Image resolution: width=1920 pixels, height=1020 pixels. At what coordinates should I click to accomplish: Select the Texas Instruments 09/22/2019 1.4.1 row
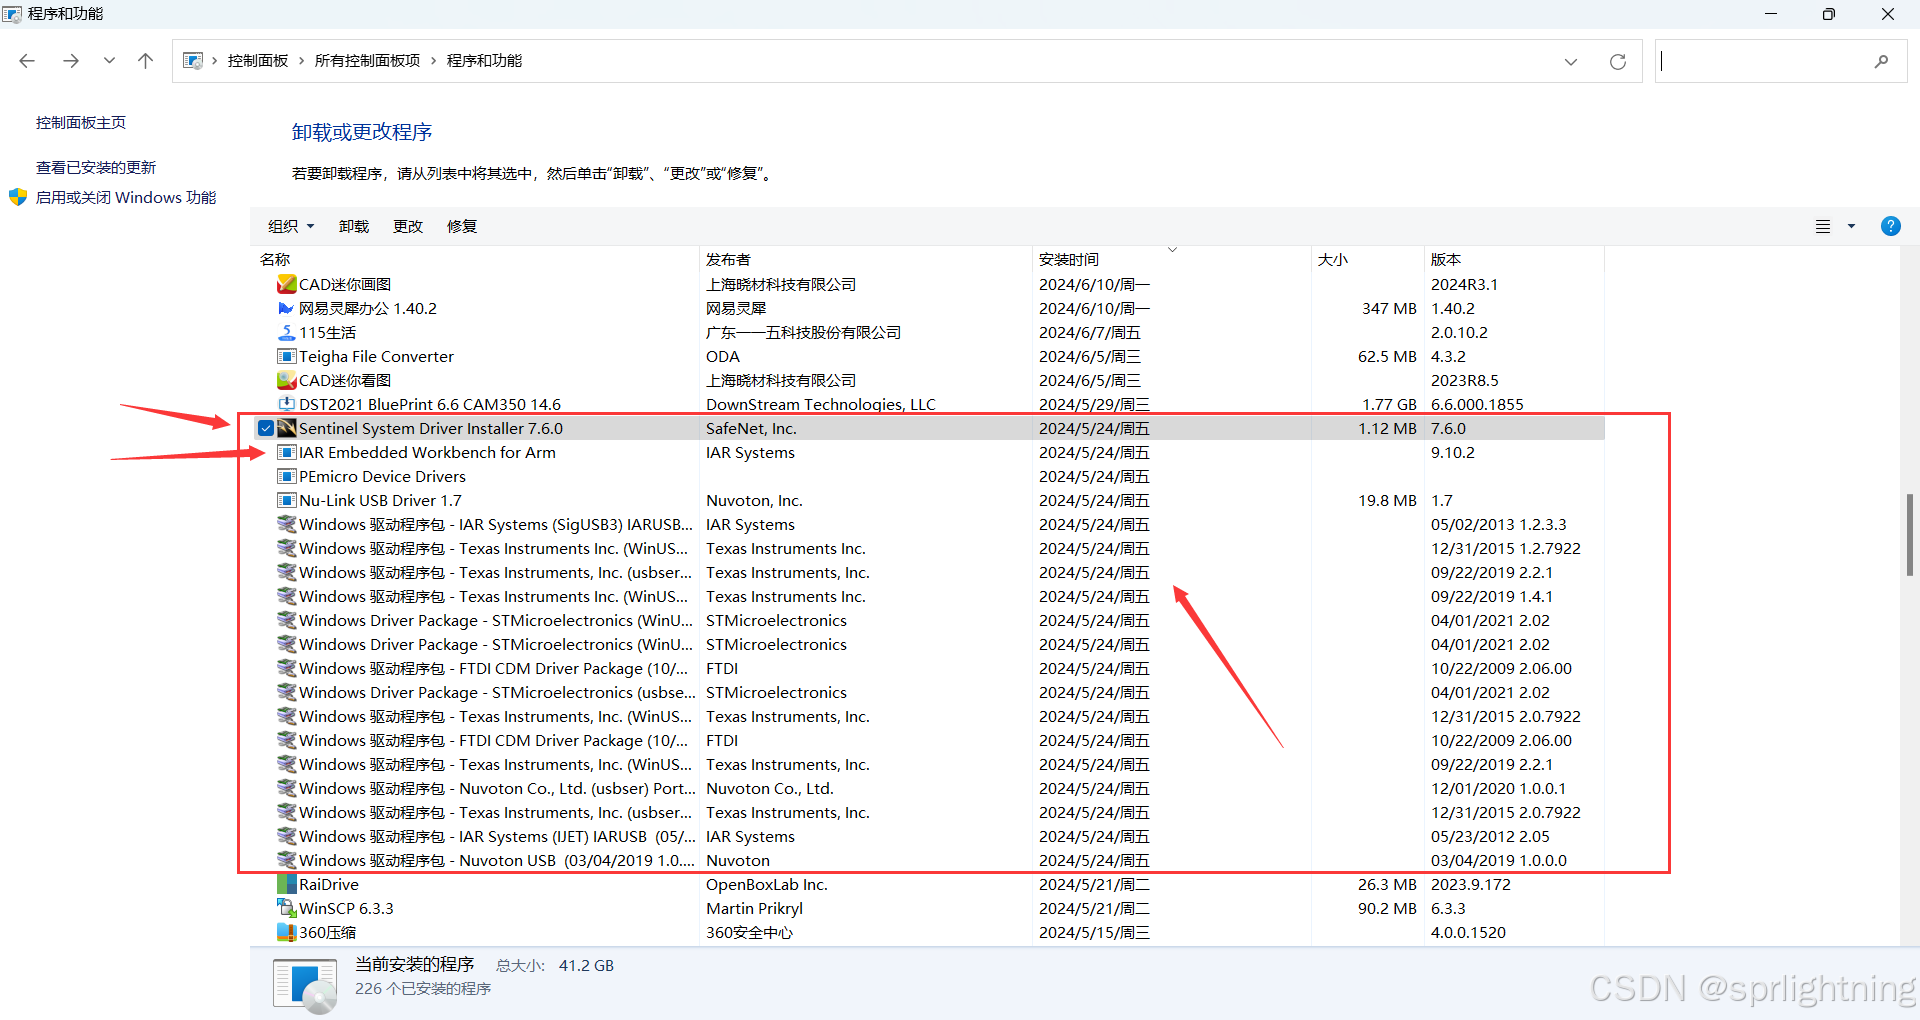[931, 596]
